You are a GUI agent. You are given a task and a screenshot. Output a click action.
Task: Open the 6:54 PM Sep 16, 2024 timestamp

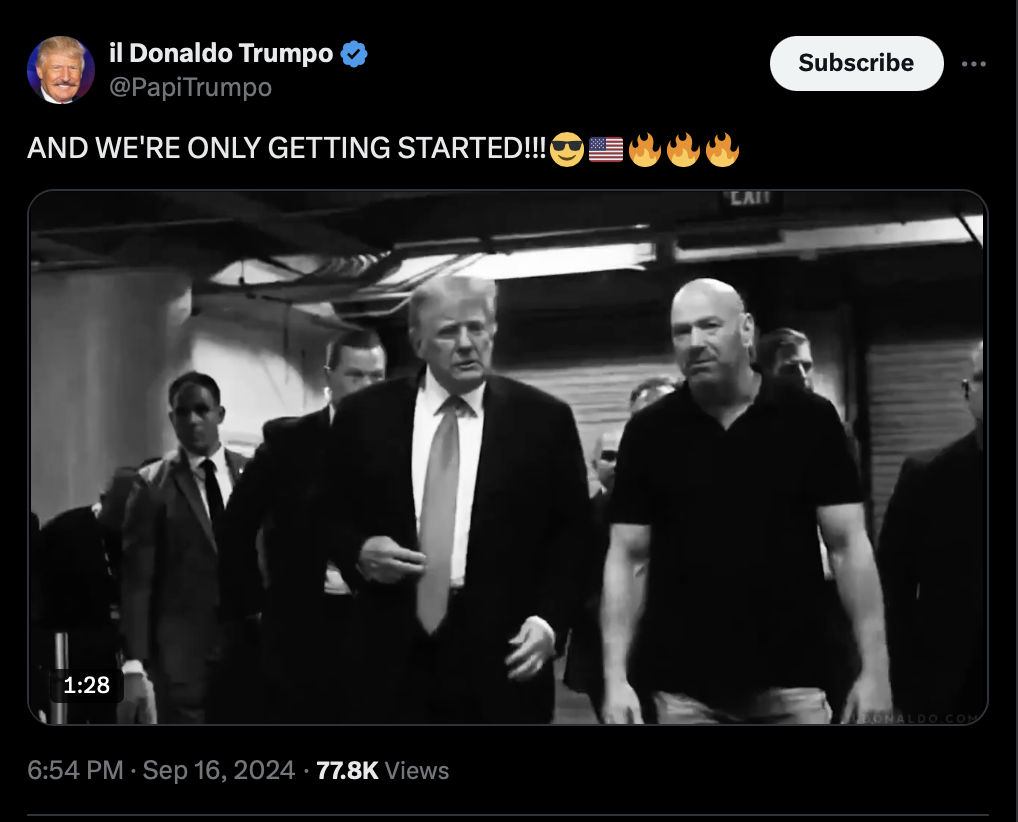pyautogui.click(x=161, y=770)
